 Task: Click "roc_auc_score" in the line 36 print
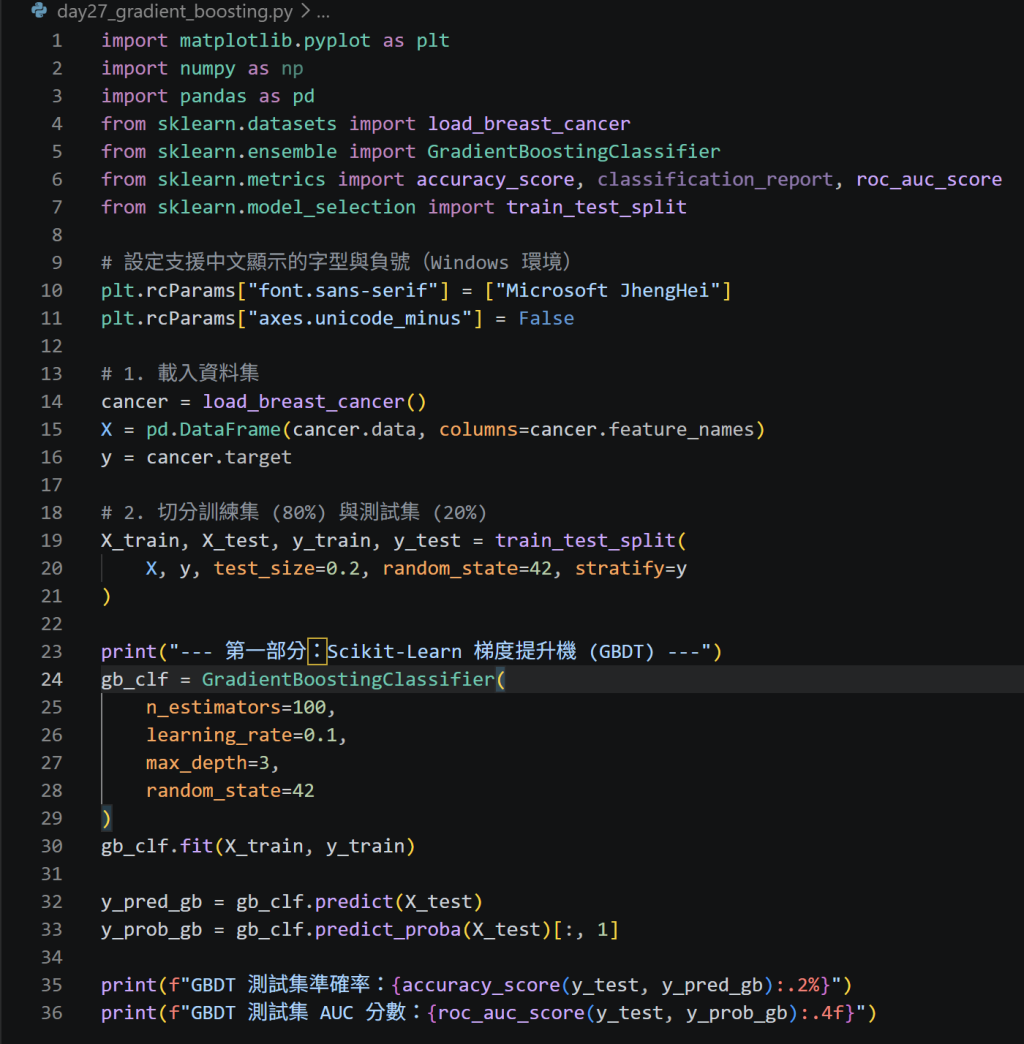[x=511, y=1013]
